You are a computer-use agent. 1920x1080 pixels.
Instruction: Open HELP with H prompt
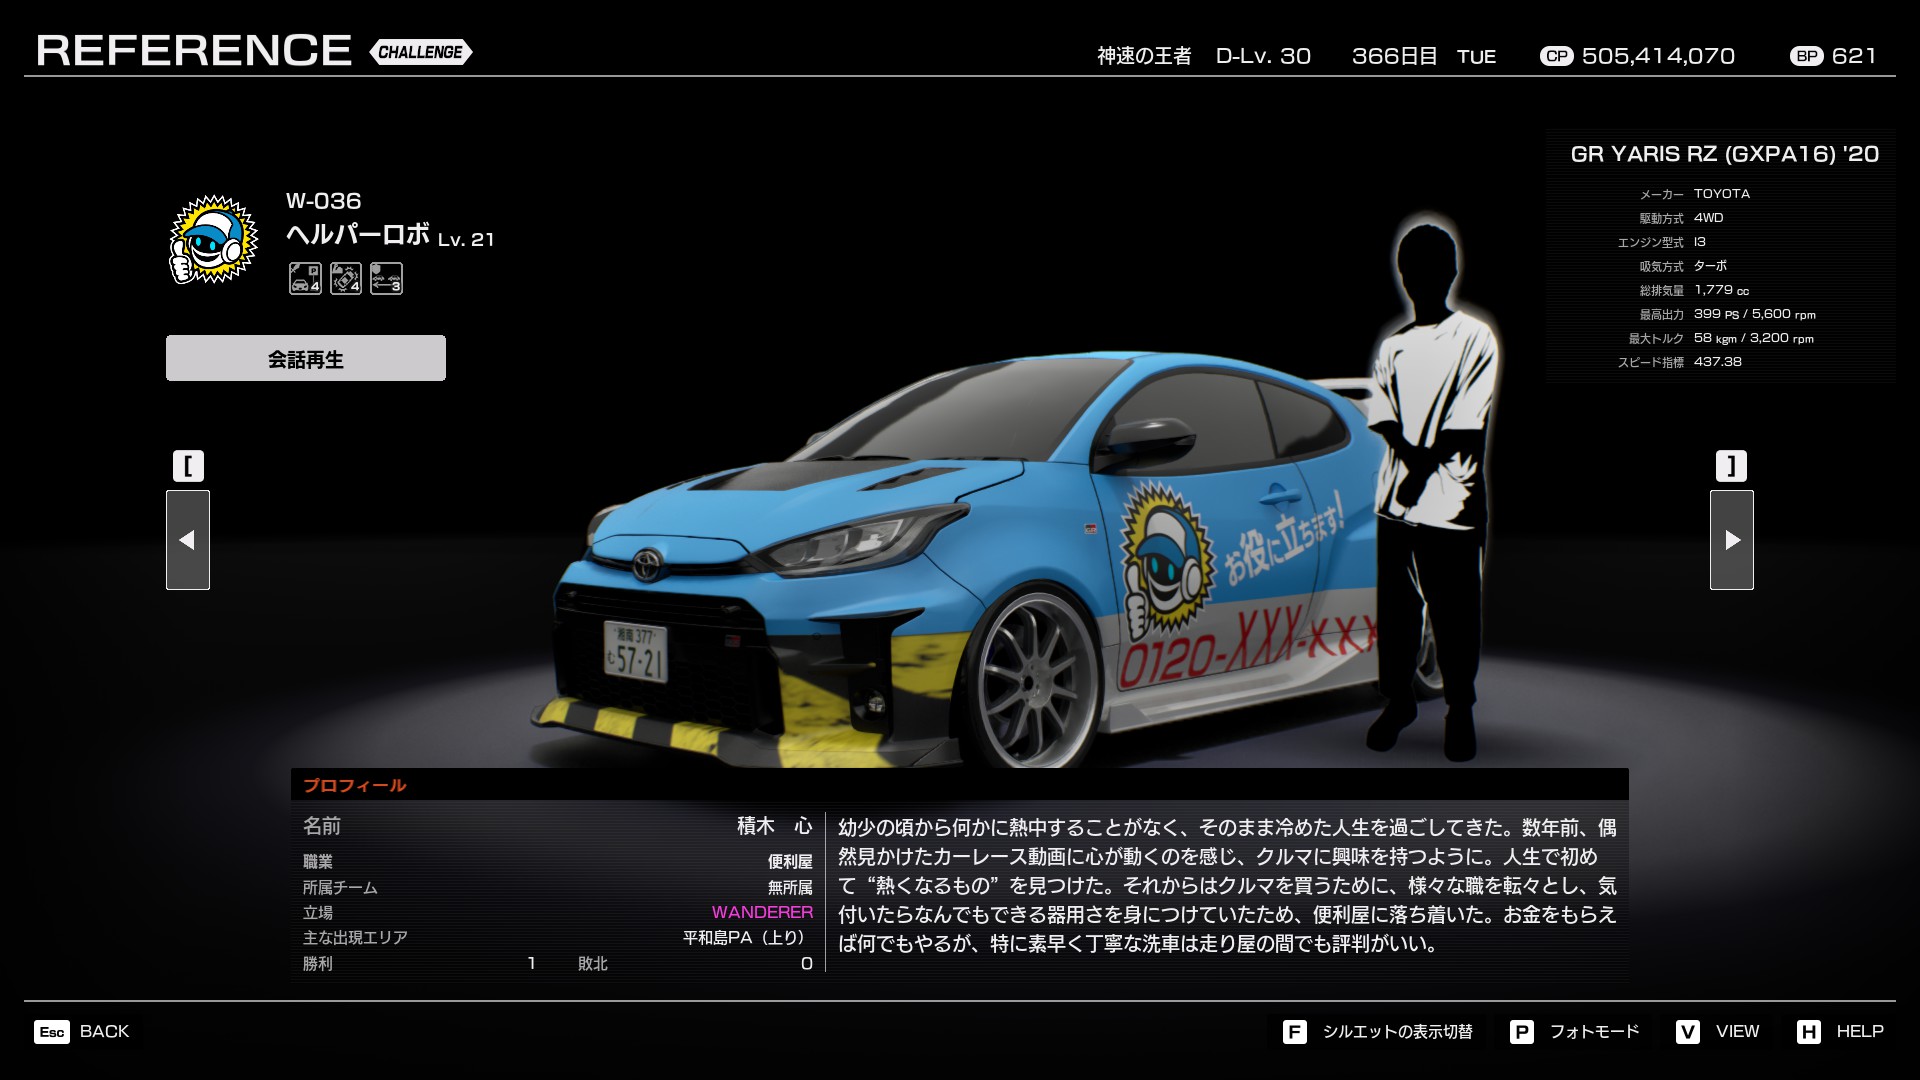1840,1031
